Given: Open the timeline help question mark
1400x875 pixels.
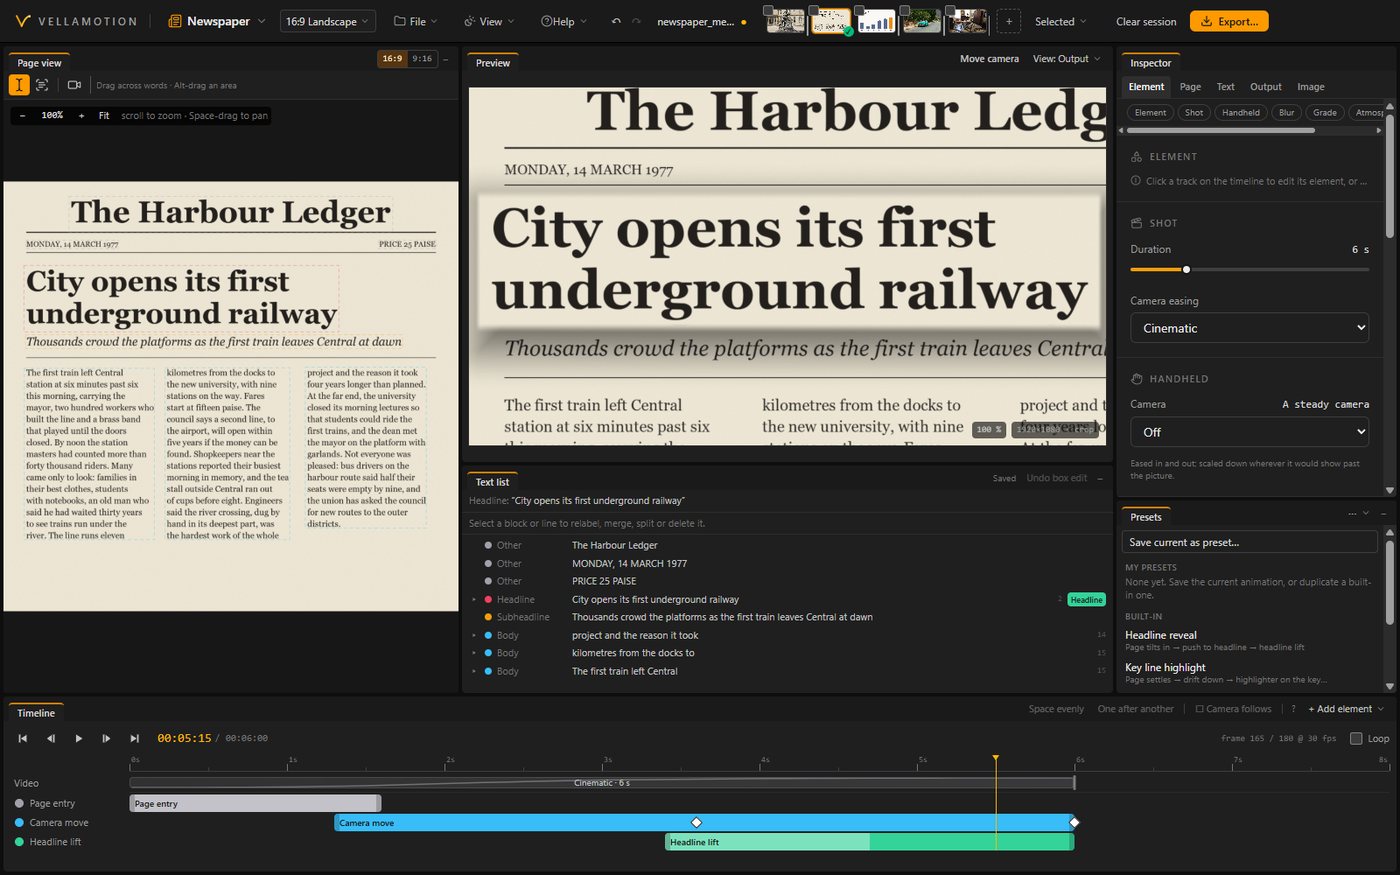Looking at the screenshot, I should tap(1293, 709).
